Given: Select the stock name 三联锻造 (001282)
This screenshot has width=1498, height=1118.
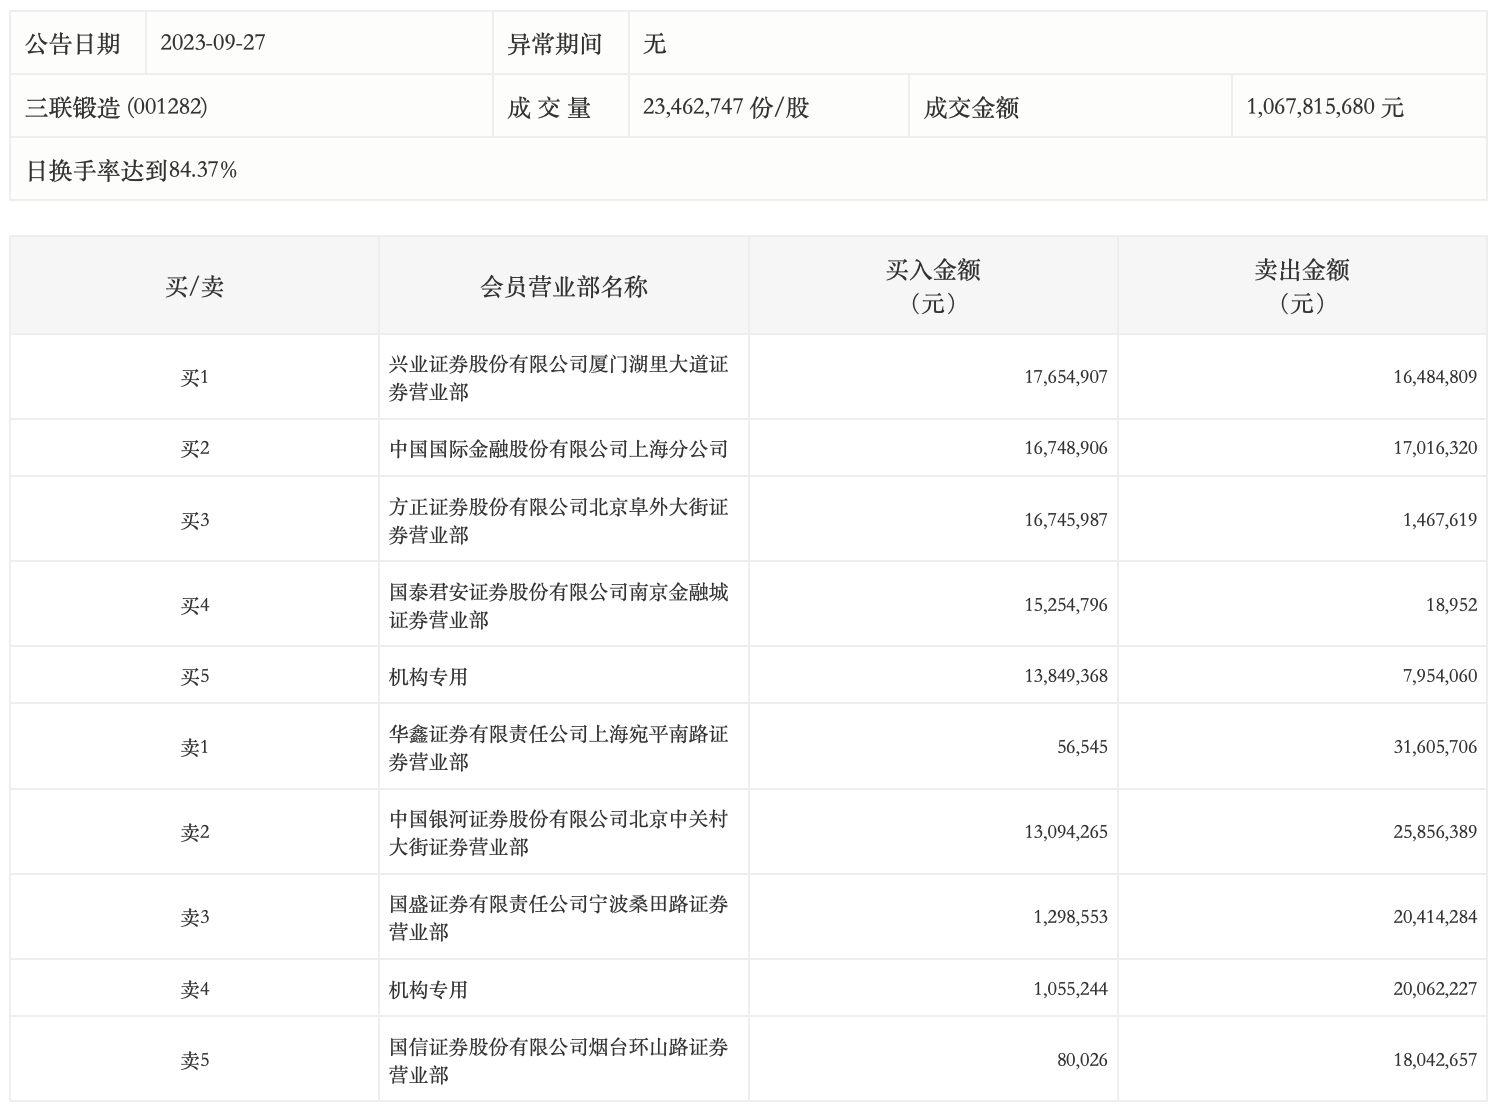Looking at the screenshot, I should [x=116, y=107].
